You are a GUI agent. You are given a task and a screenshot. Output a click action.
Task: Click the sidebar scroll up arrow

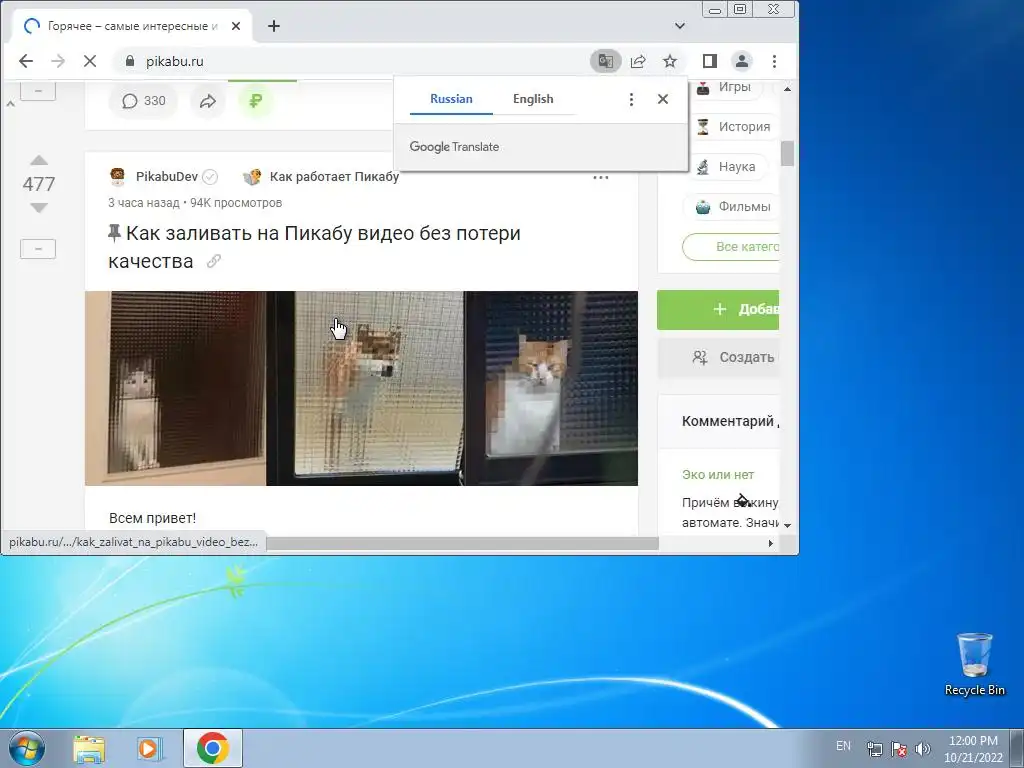point(788,89)
